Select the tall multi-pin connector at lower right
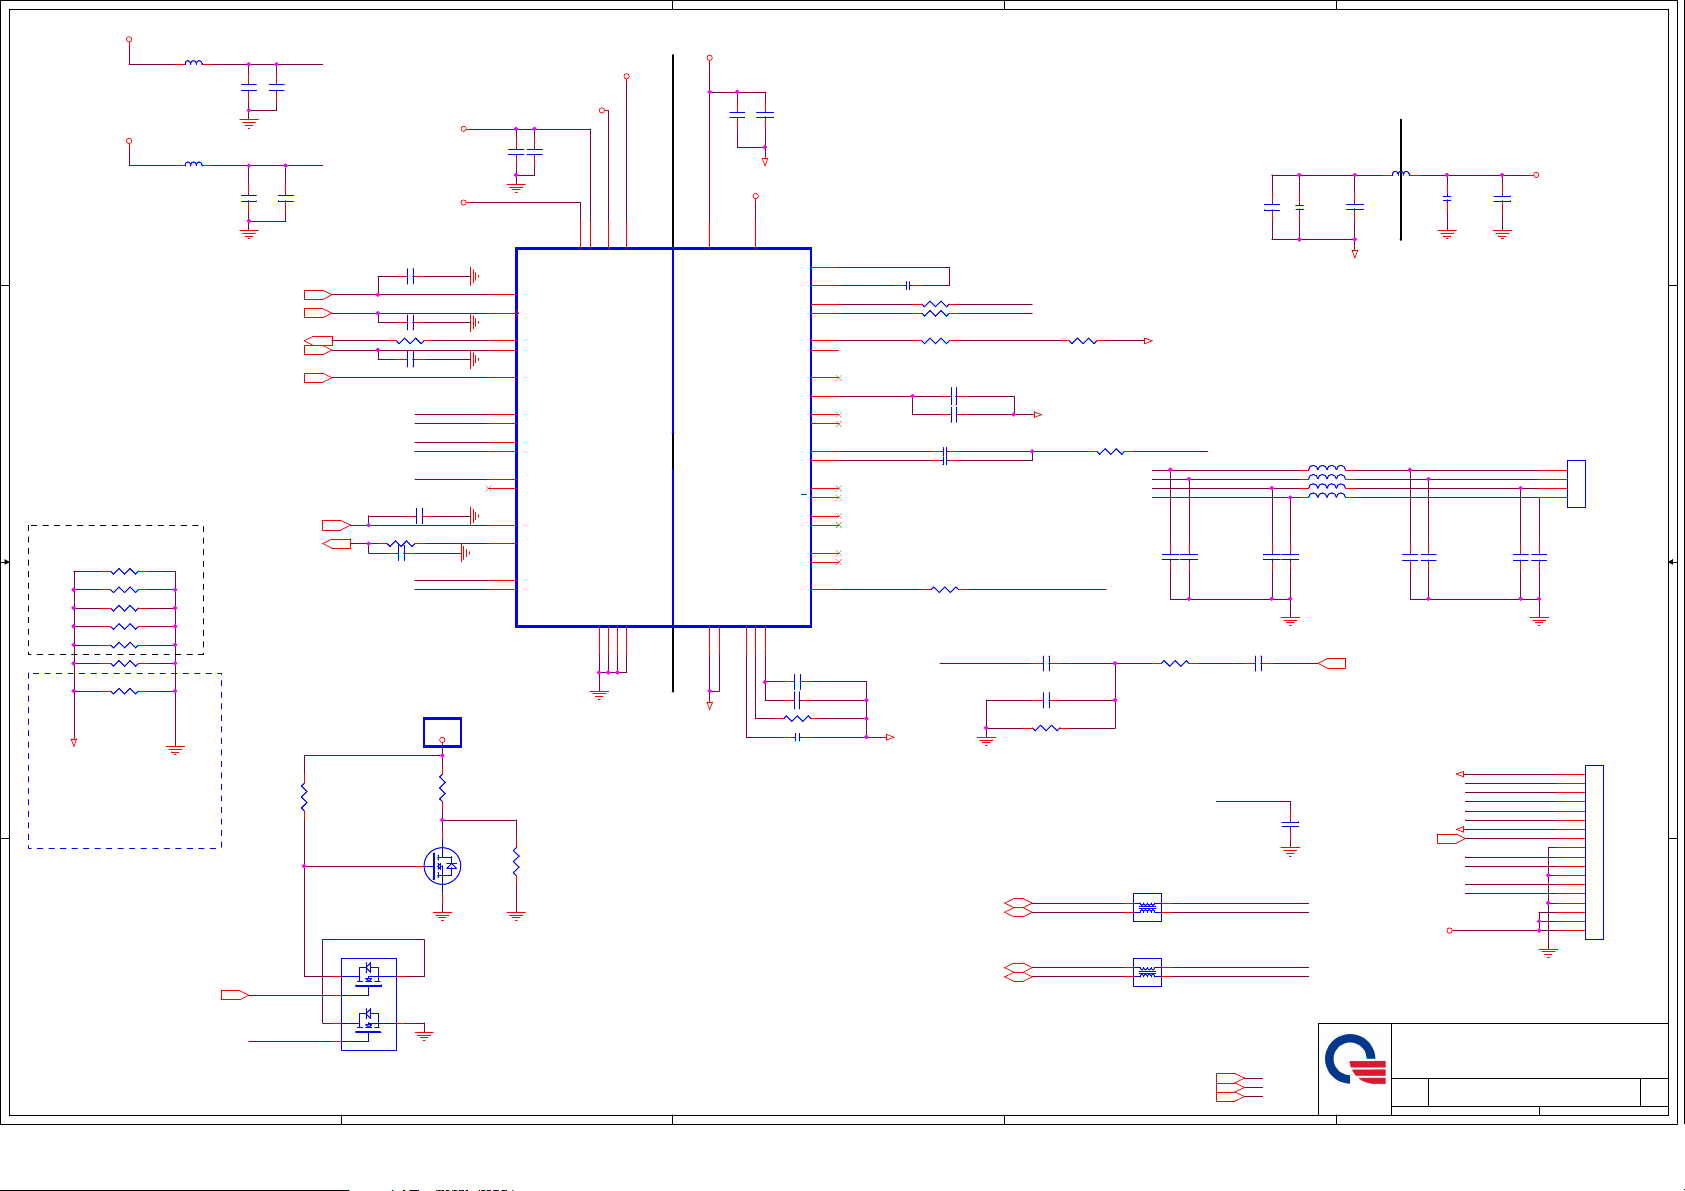 (1594, 852)
